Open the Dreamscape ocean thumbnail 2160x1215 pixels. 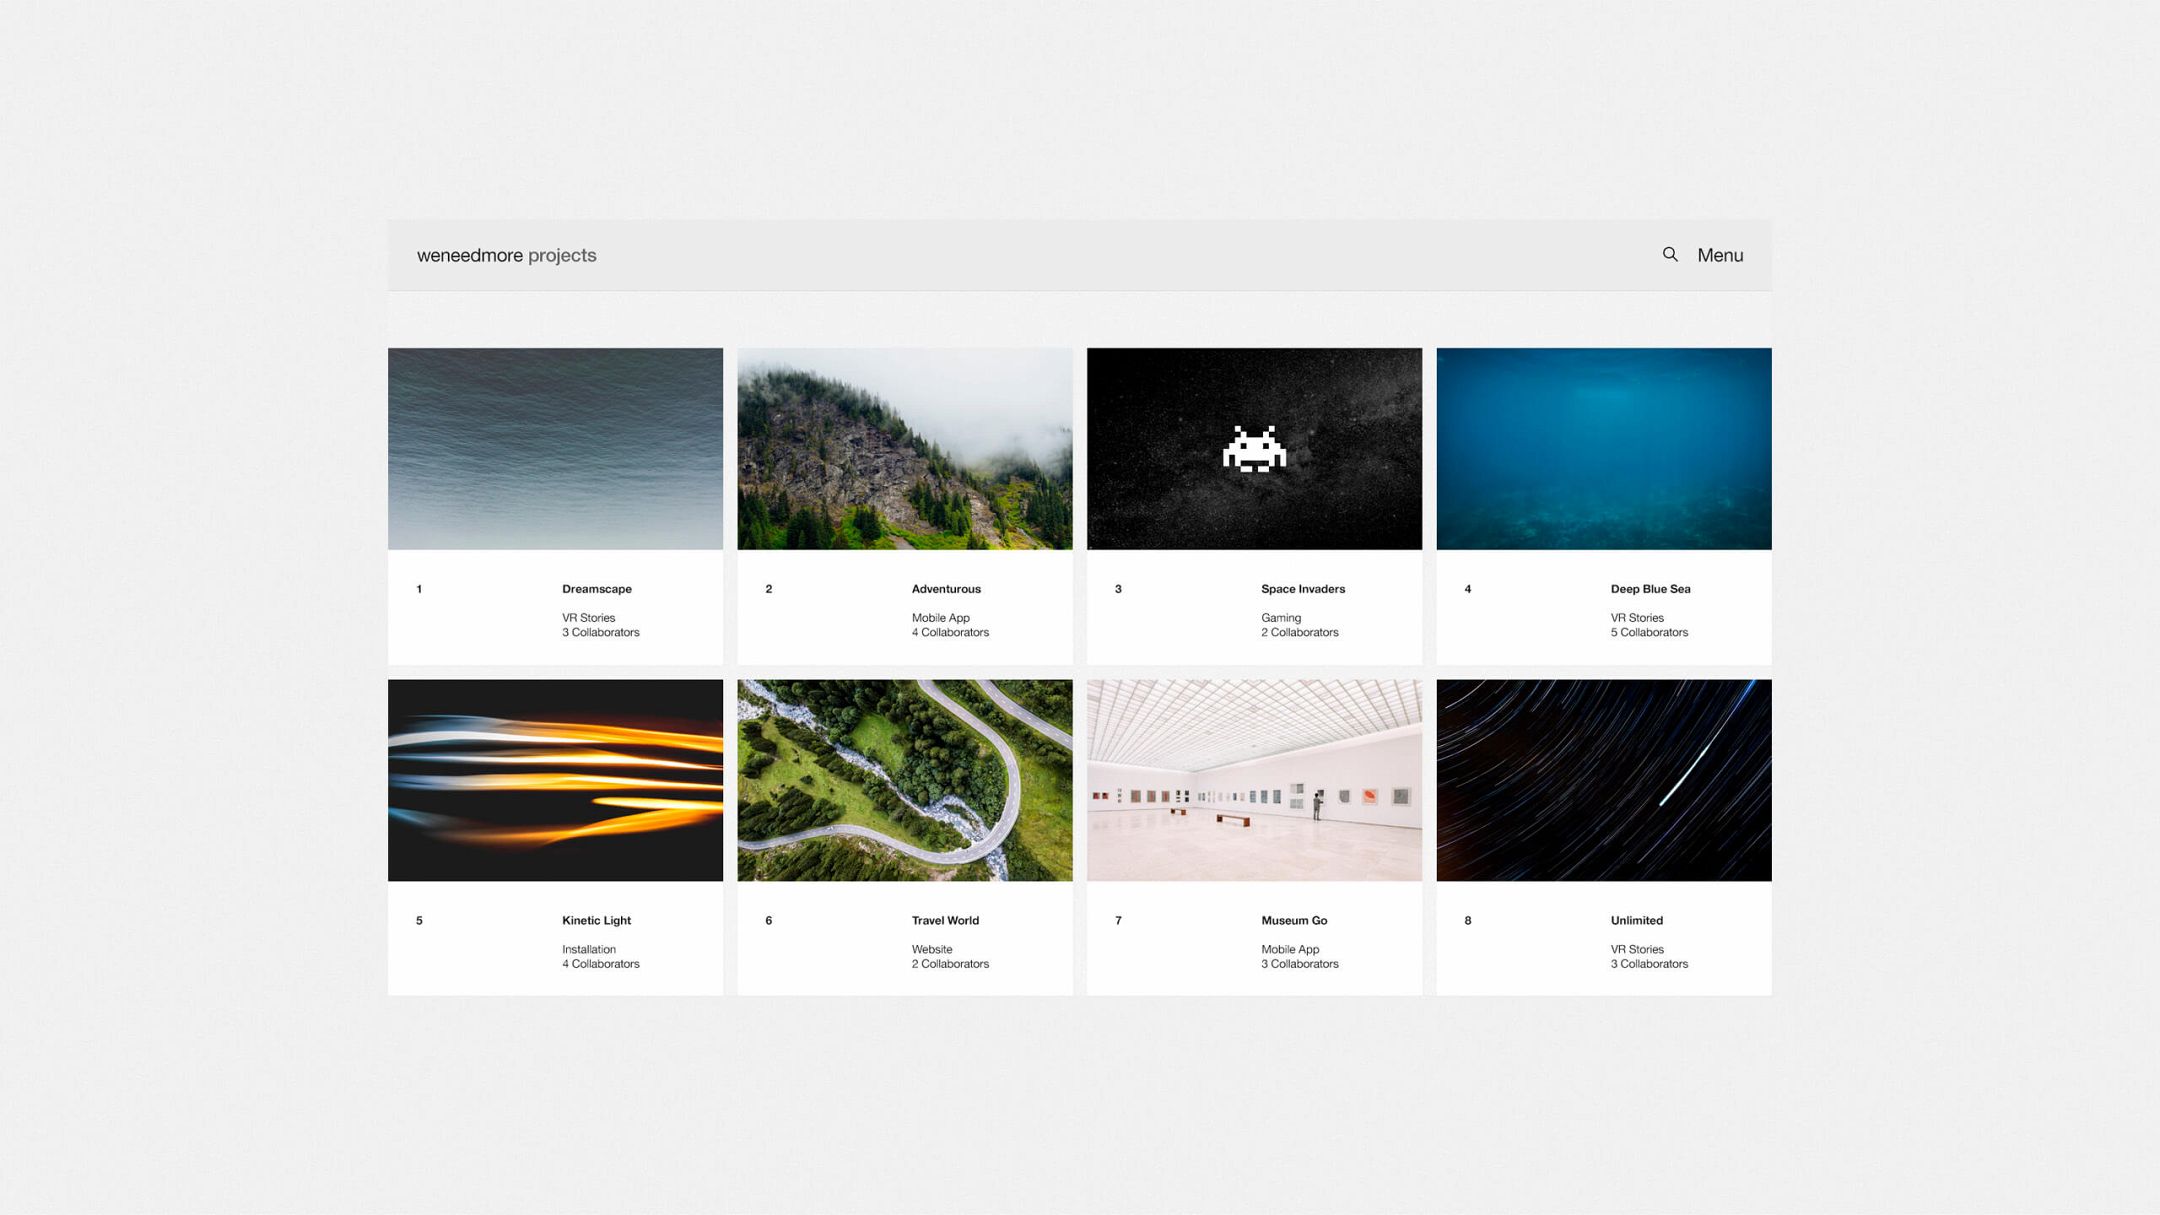[555, 449]
